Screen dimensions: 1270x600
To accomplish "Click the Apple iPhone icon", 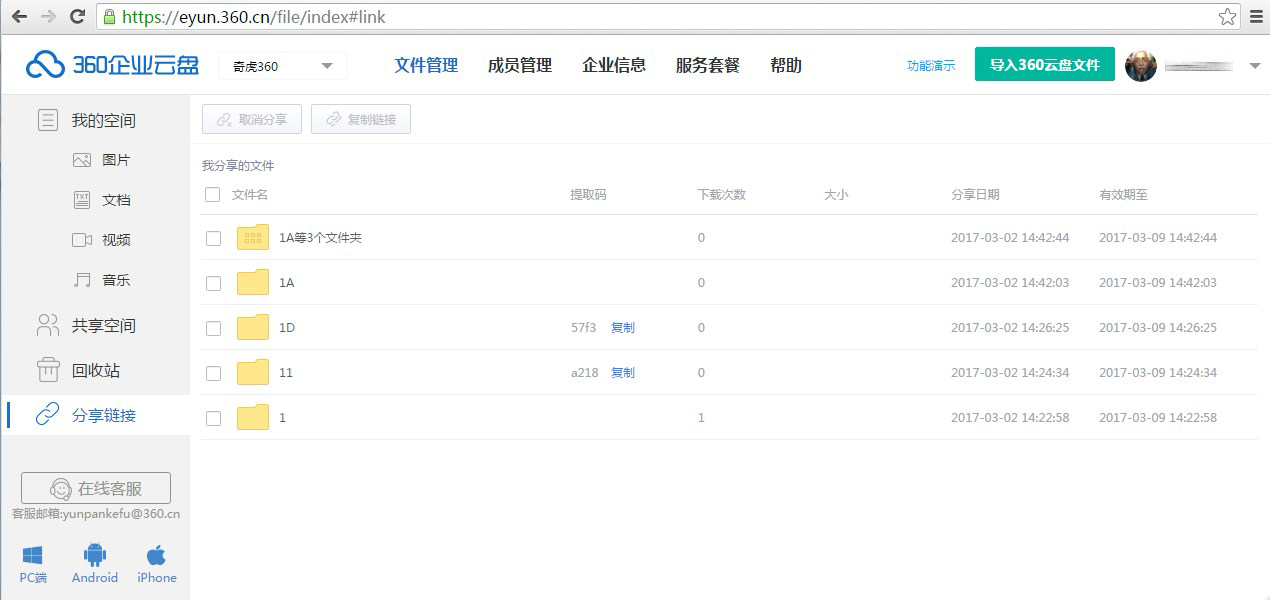I will (157, 555).
